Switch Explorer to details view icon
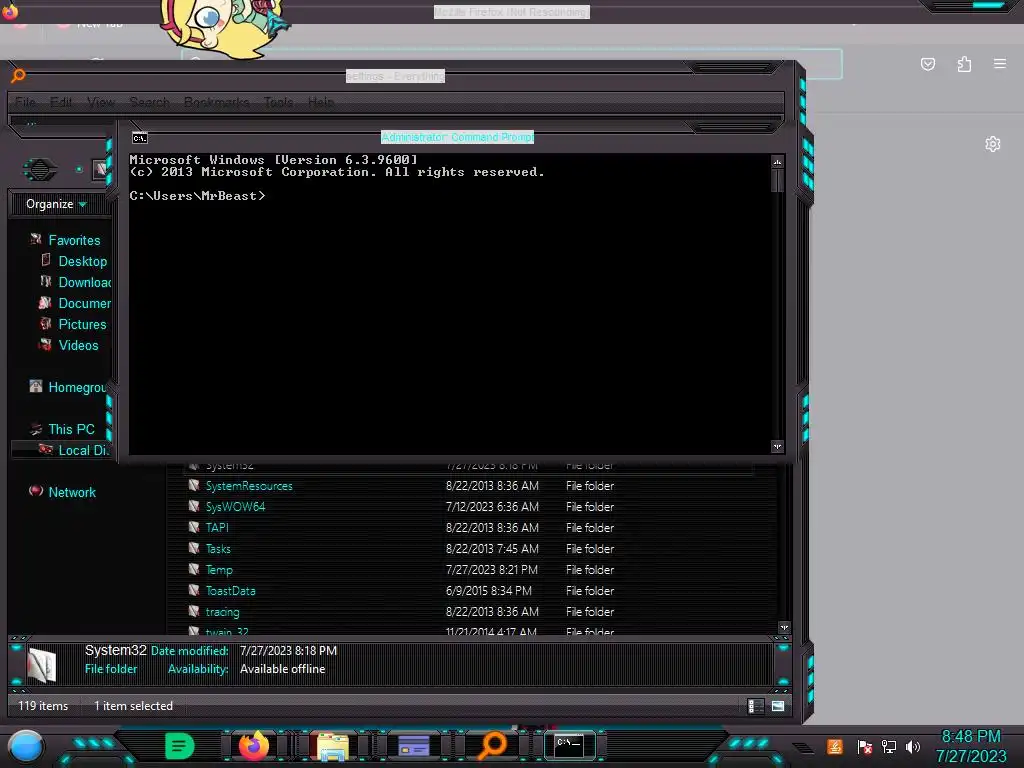1024x768 pixels. [755, 706]
